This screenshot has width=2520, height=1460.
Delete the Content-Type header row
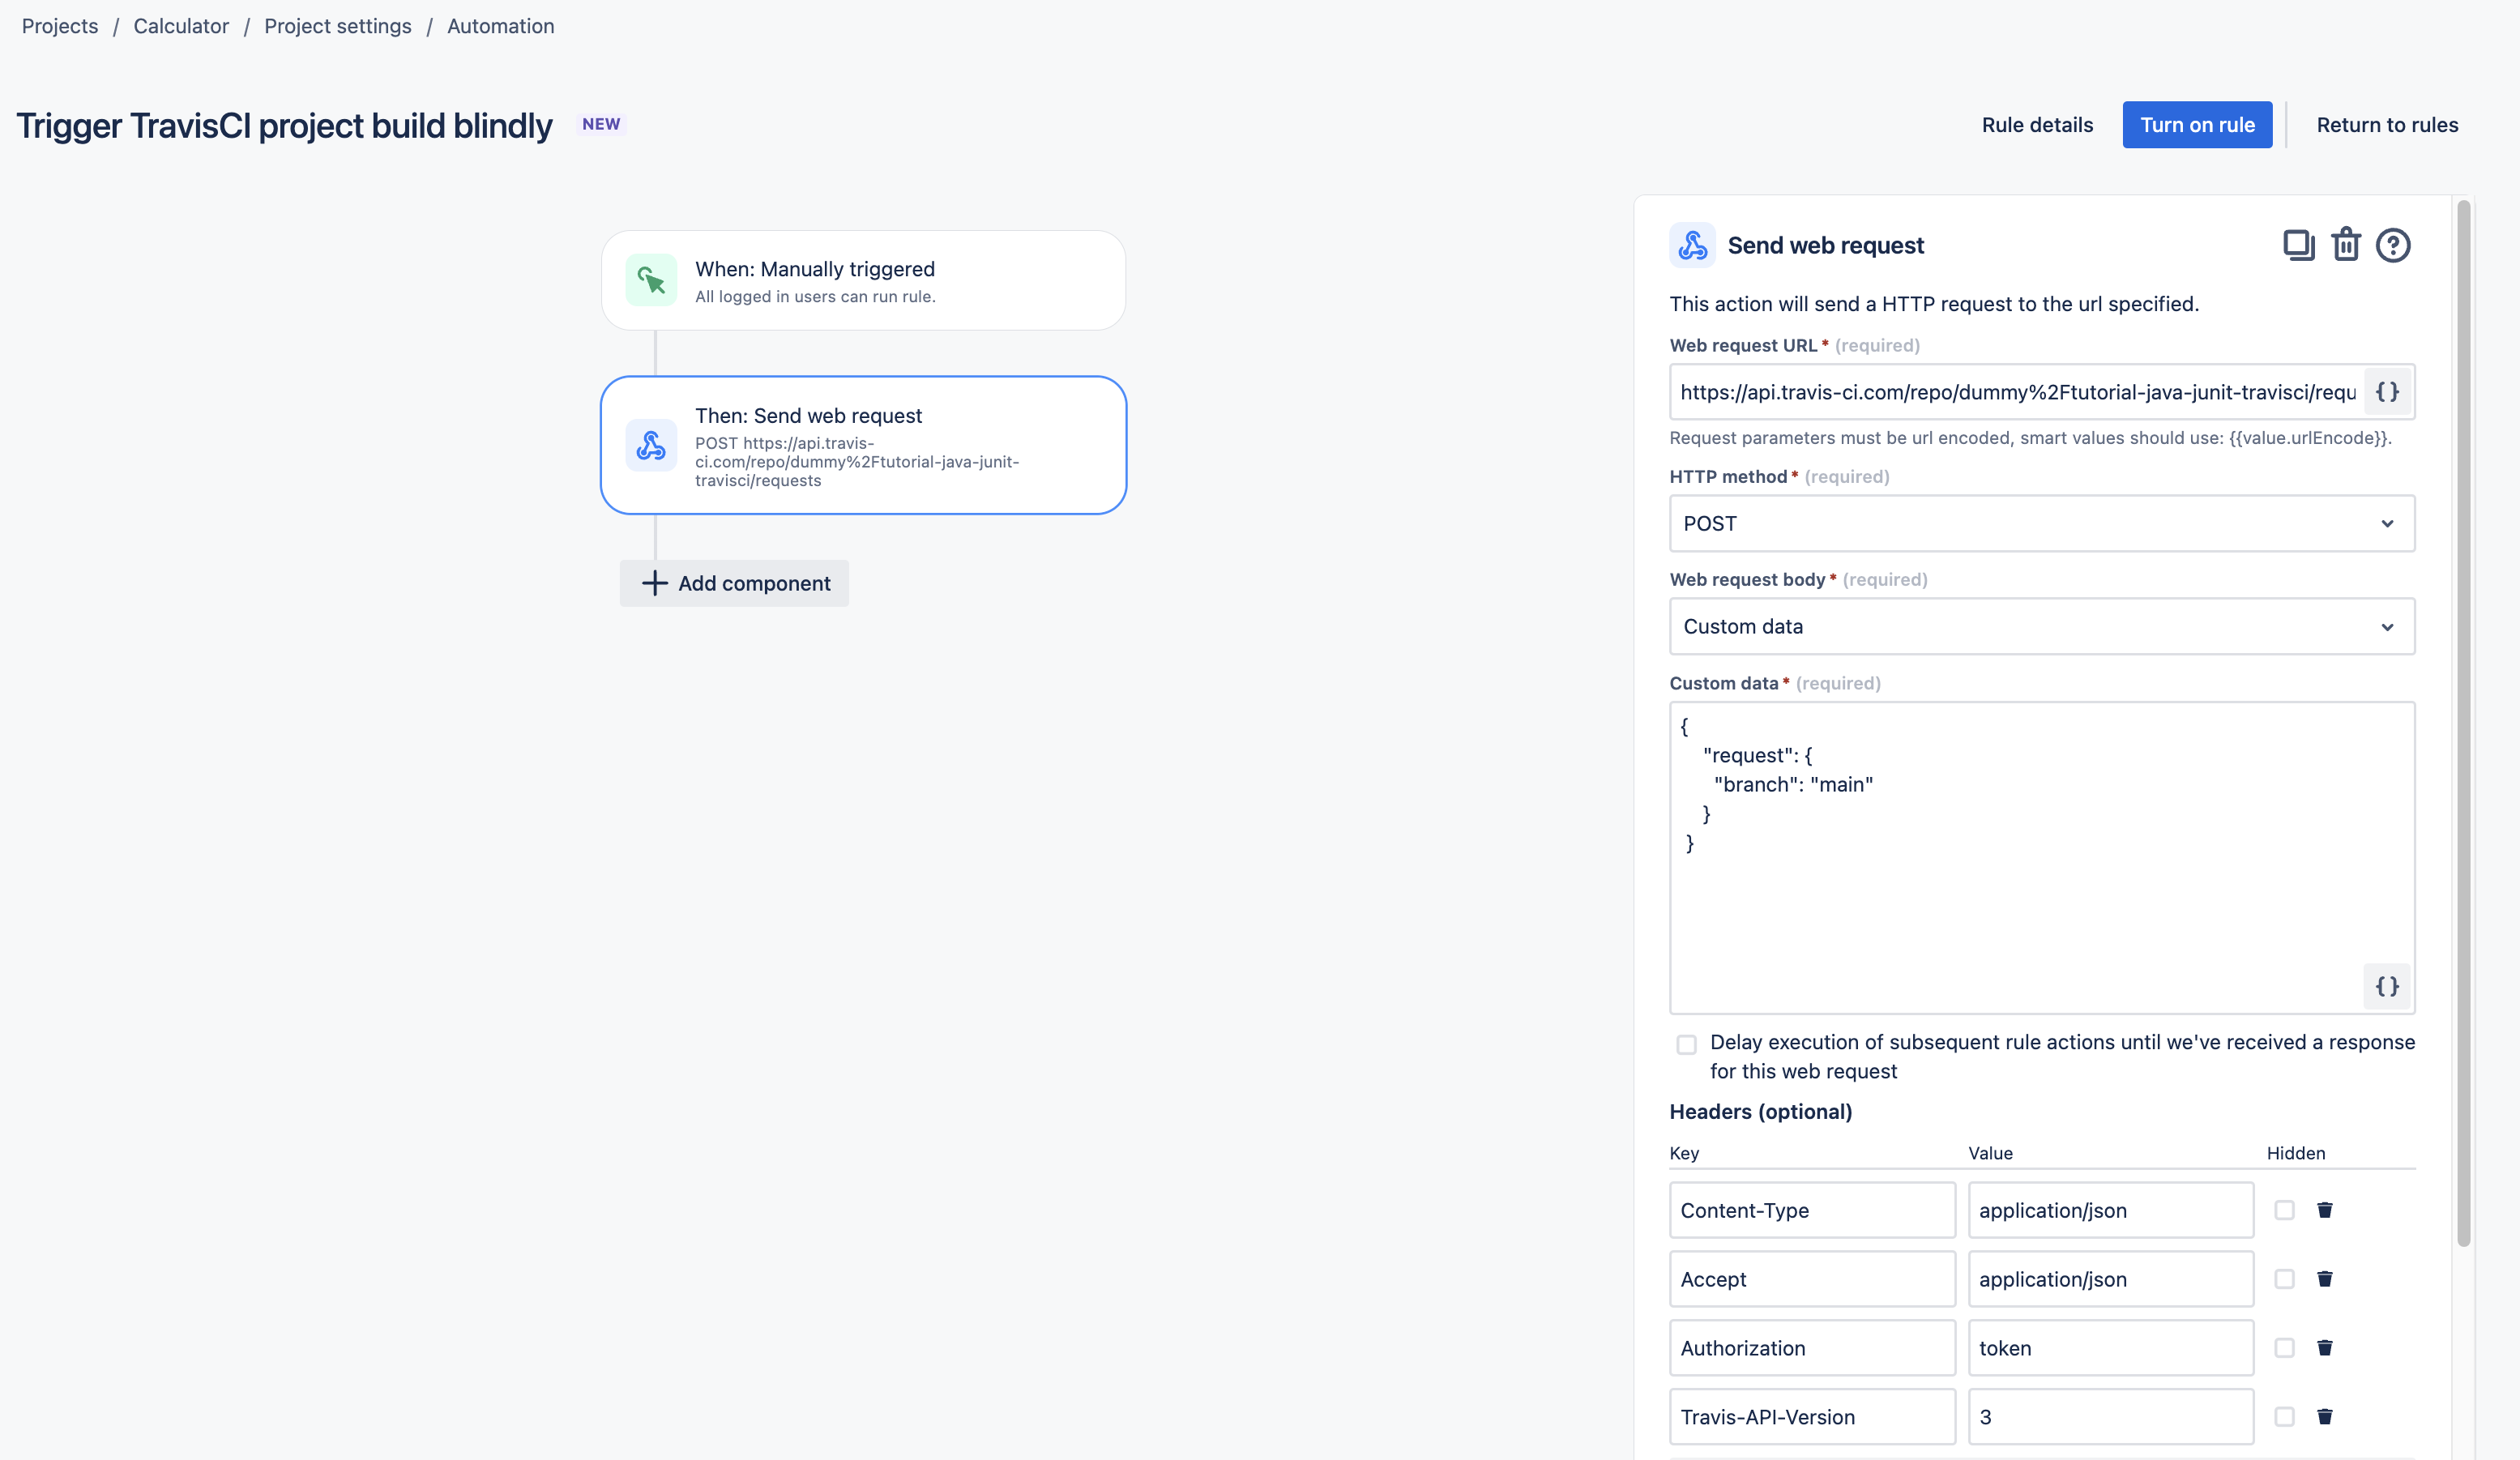[x=2325, y=1210]
